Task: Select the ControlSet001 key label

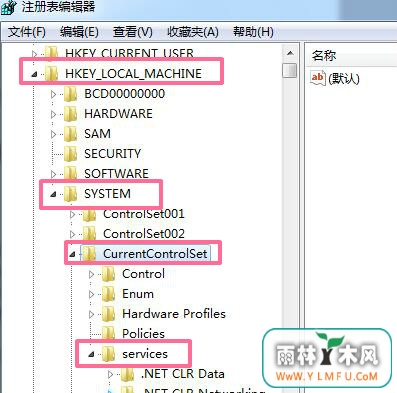Action: [x=144, y=214]
